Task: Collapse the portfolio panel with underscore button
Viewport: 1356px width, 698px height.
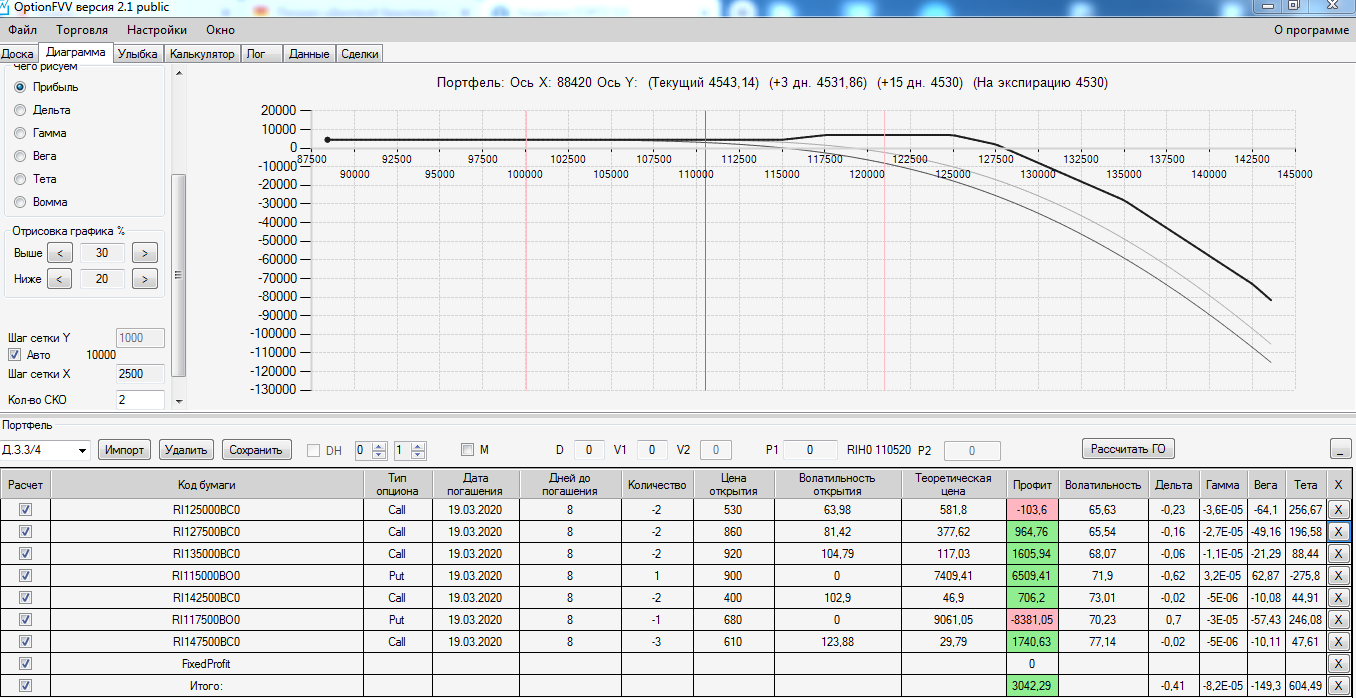Action: 1340,448
